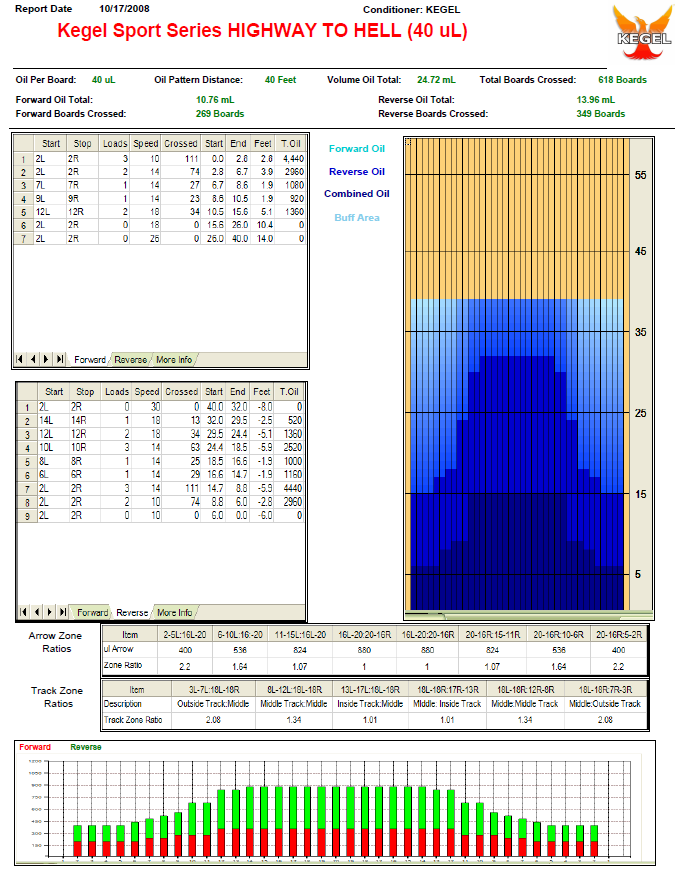This screenshot has width=679, height=870.
Task: Click the 24.72 mL volume oil total value
Action: point(436,80)
